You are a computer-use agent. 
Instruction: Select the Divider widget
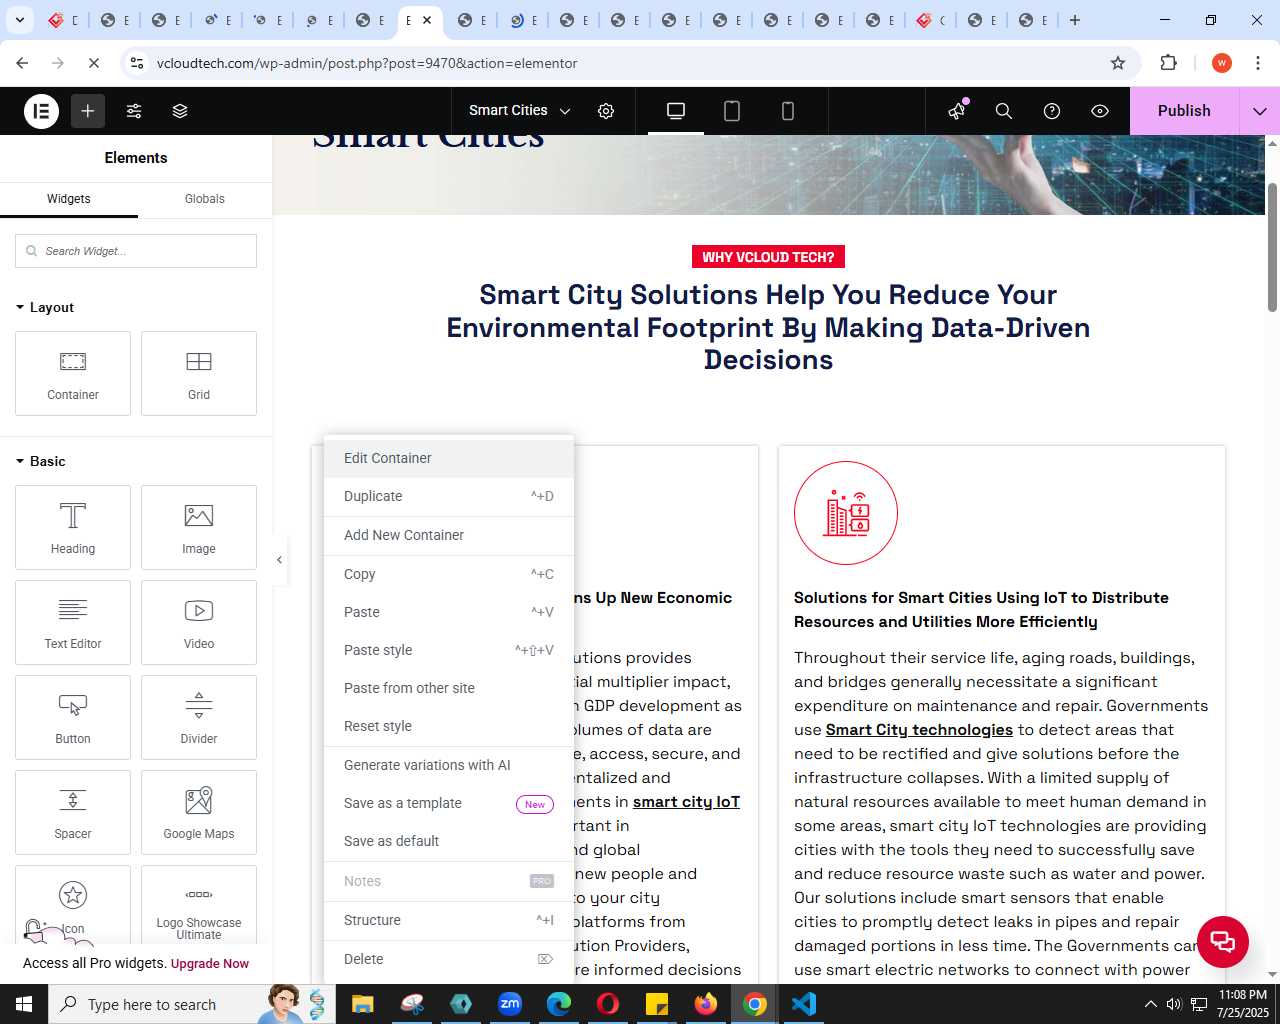(199, 717)
